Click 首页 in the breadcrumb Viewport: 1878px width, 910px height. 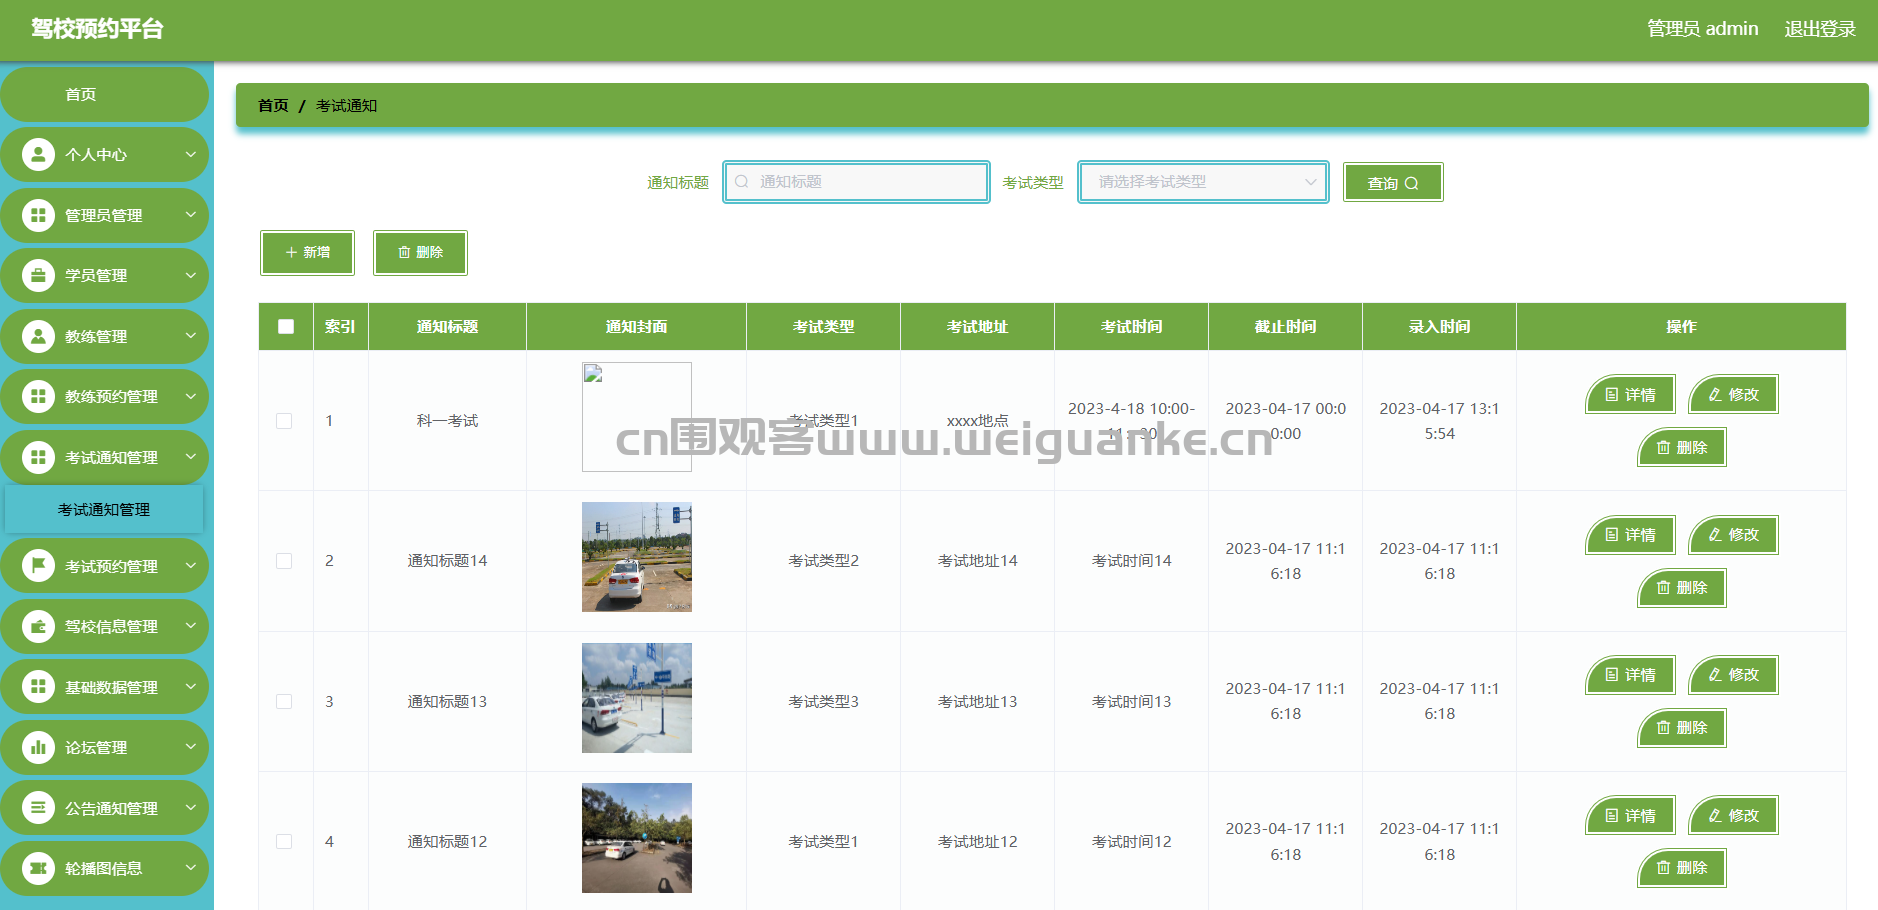tap(273, 106)
